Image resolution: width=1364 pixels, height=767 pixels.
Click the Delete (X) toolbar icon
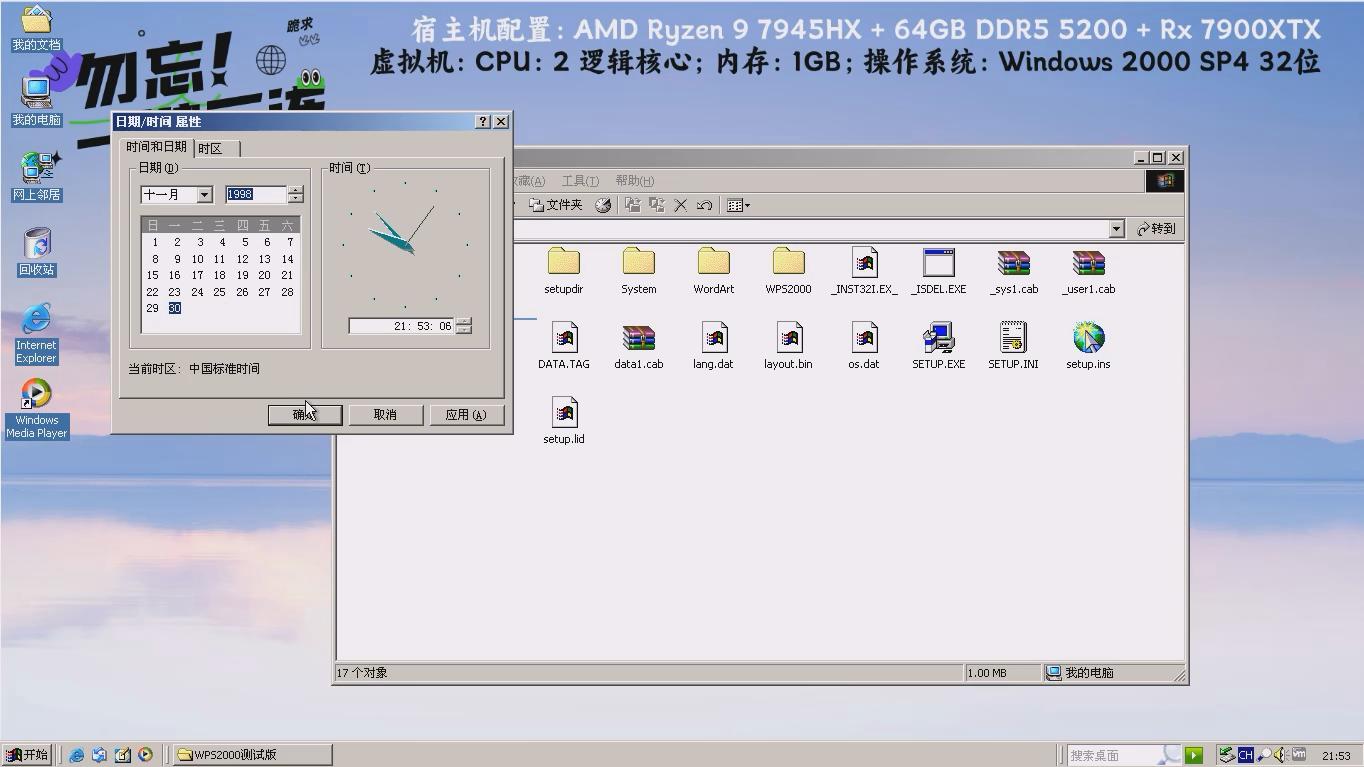(681, 205)
